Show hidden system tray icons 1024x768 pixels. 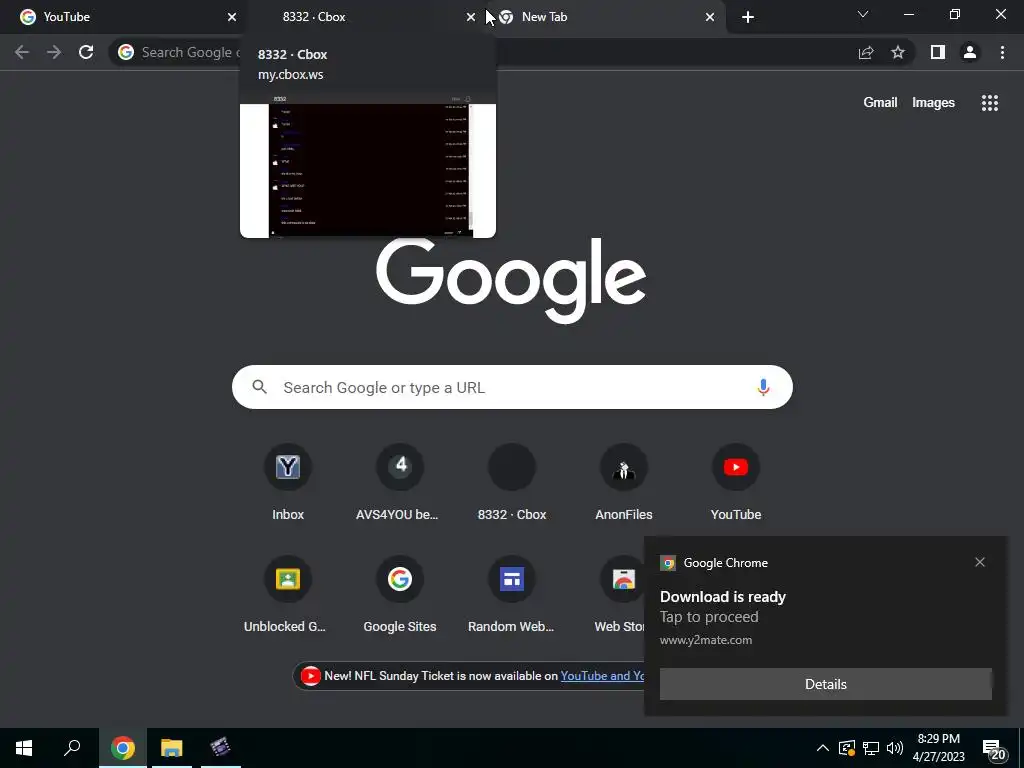823,748
